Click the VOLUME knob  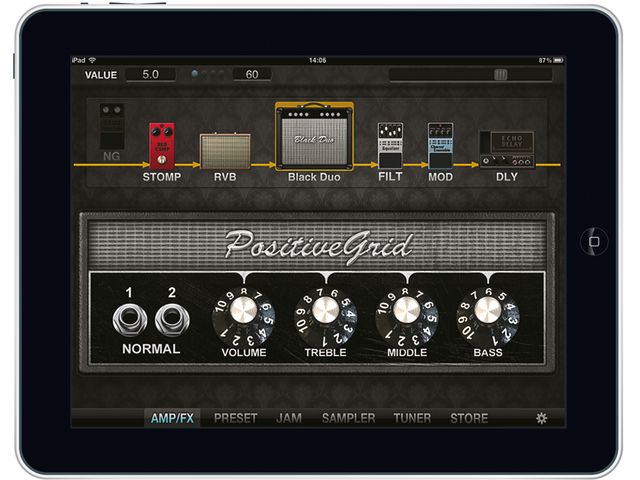244,311
